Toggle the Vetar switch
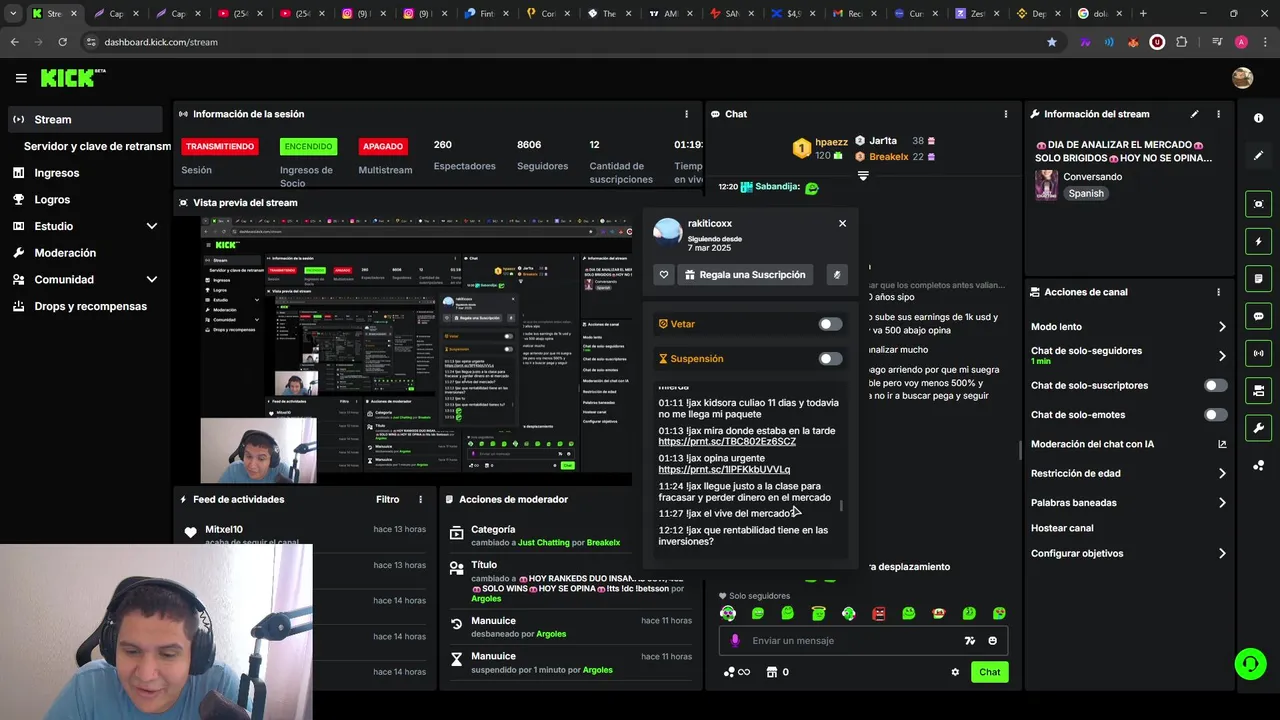The width and height of the screenshot is (1280, 720). 830,324
